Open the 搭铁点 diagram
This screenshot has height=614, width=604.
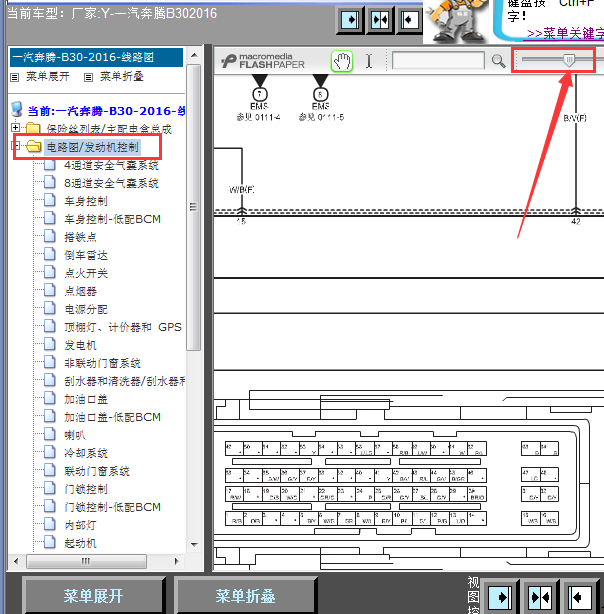(80, 237)
